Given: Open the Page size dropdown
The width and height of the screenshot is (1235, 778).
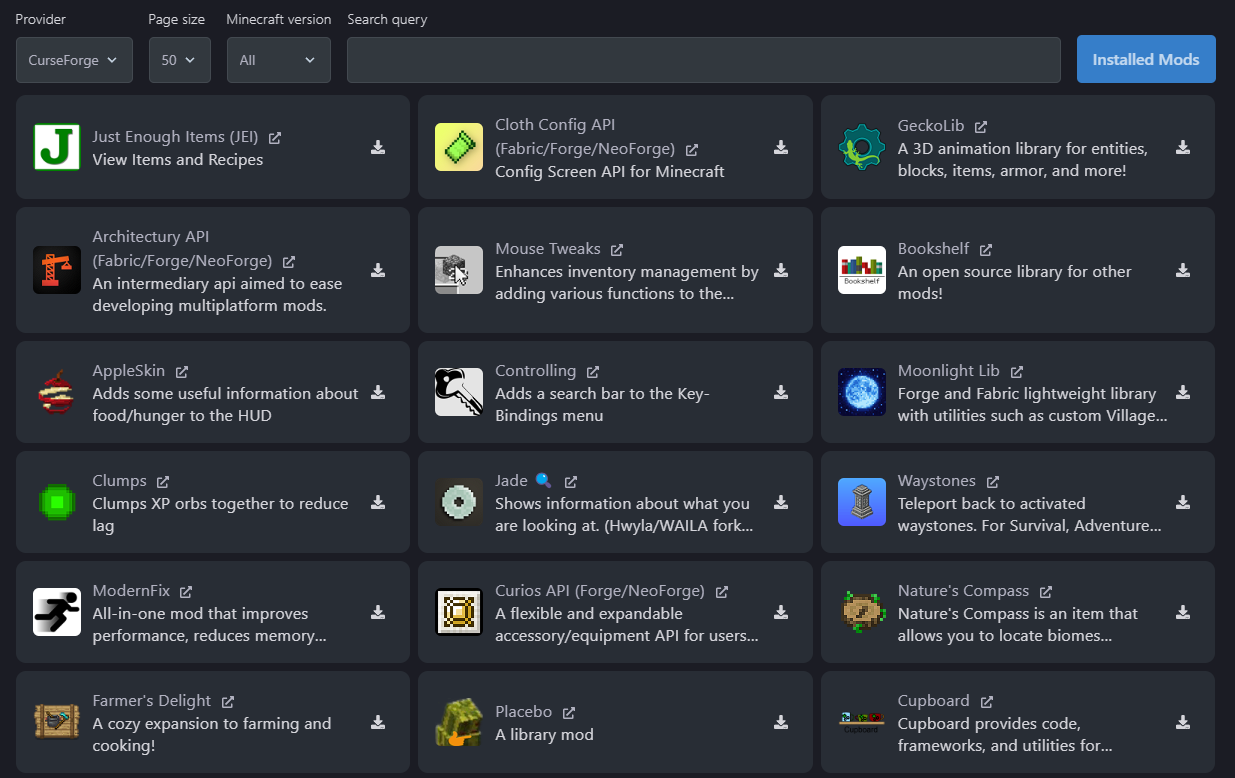Looking at the screenshot, I should coord(179,59).
